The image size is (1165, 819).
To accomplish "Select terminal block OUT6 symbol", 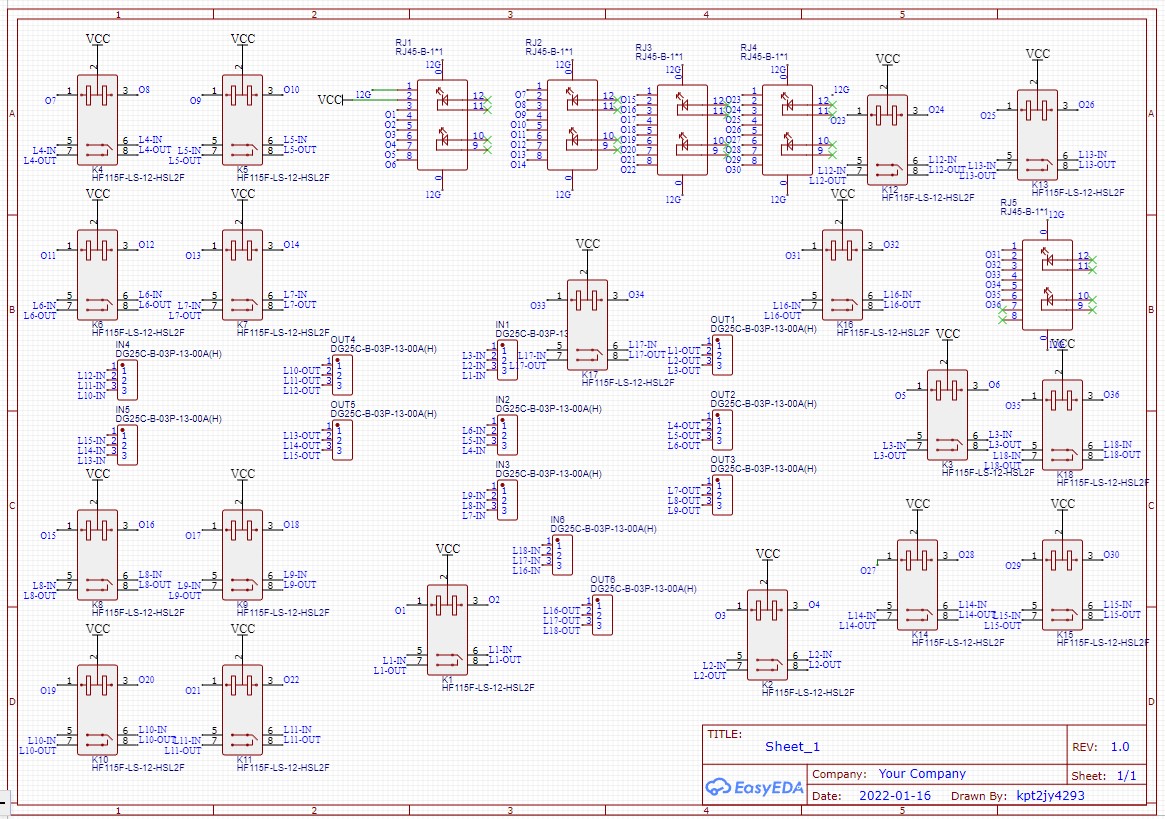I will click(x=603, y=615).
